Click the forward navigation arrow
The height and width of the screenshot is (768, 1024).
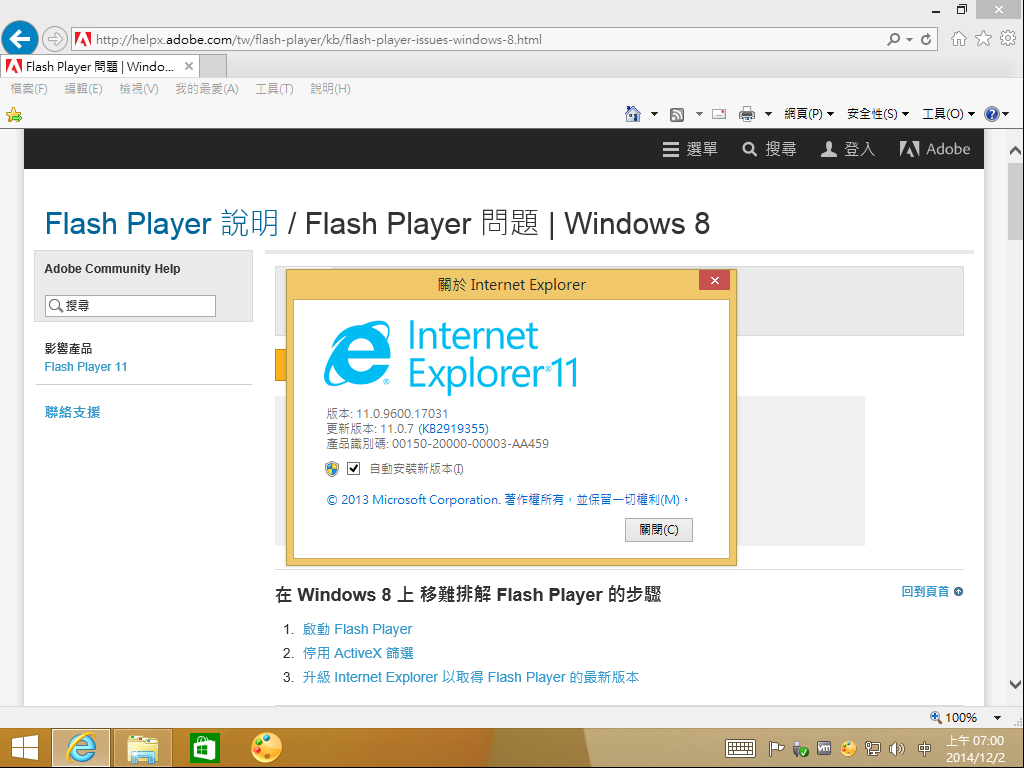(55, 39)
